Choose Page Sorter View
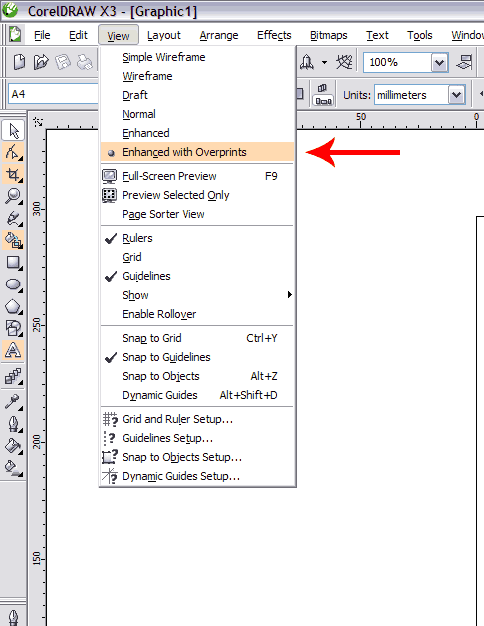The image size is (484, 626). tap(197, 214)
